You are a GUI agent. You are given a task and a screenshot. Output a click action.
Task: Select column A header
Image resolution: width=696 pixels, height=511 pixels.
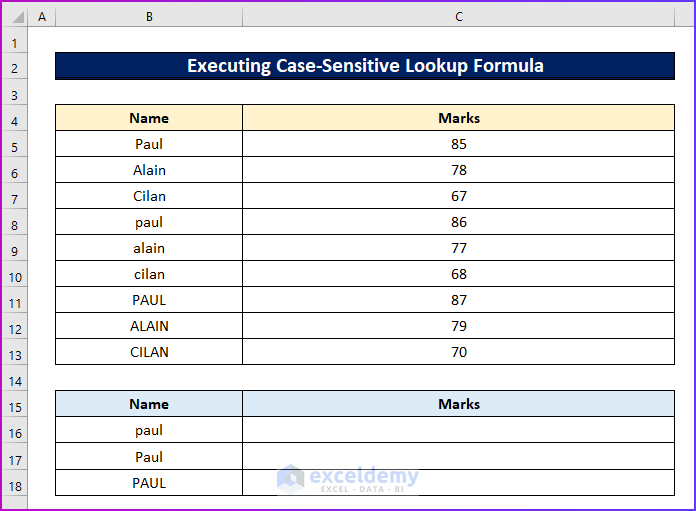(x=42, y=17)
